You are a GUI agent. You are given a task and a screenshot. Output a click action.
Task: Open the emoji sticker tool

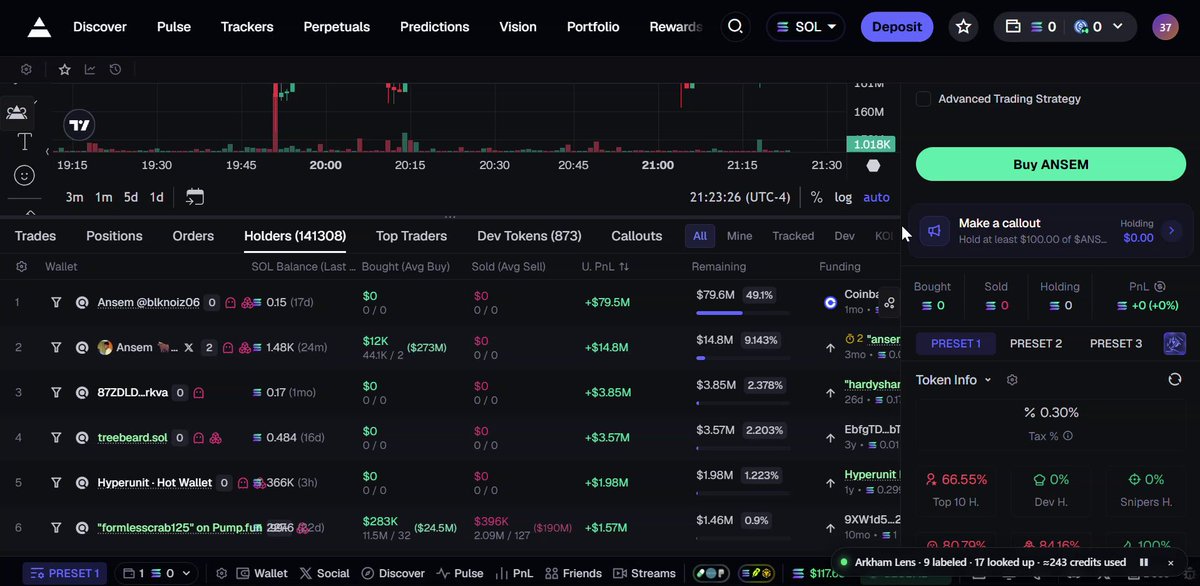click(24, 176)
